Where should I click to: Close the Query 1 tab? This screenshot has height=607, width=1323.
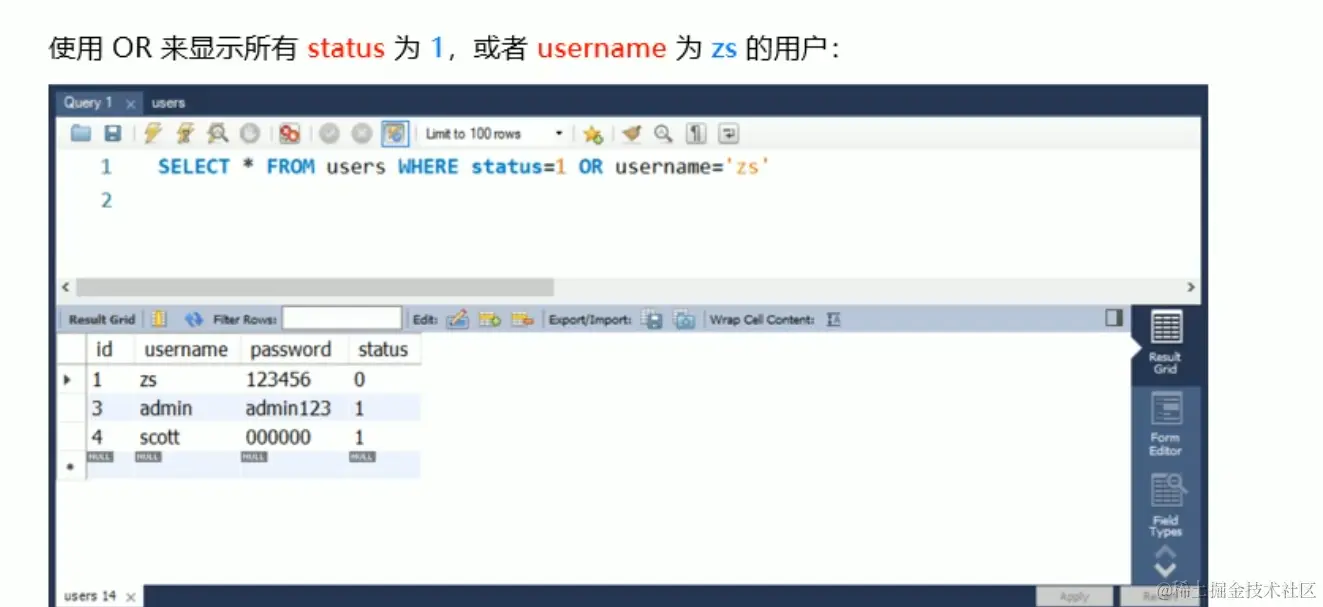coord(130,103)
